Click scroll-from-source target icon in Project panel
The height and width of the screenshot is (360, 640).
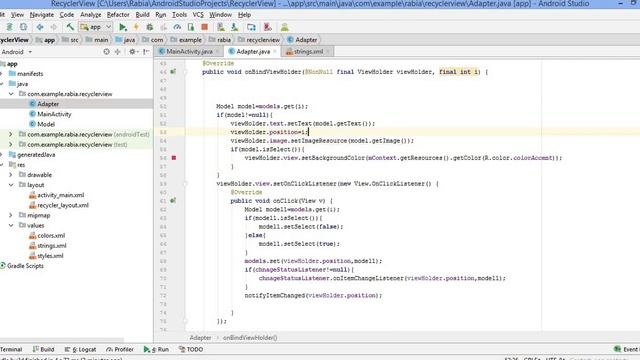pos(107,52)
